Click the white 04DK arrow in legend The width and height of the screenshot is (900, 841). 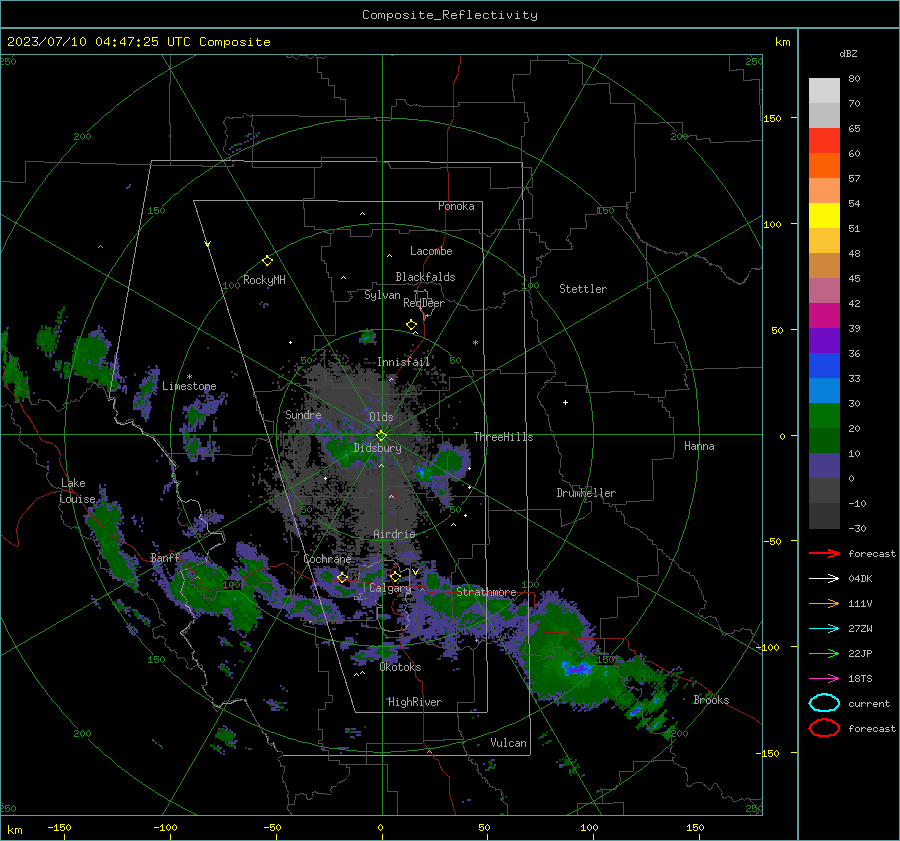[x=824, y=578]
